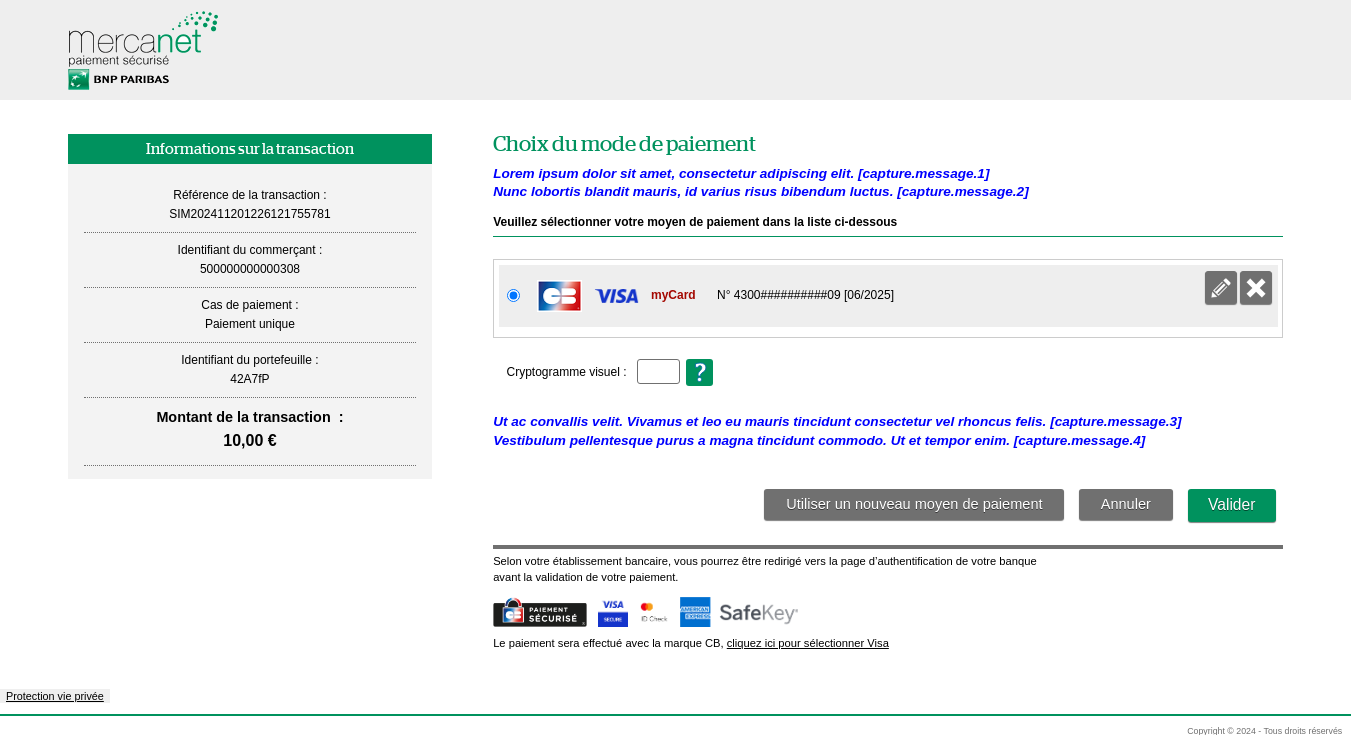Viewport: 1351px width, 735px height.
Task: Click Valider to confirm the payment
Action: (1231, 505)
